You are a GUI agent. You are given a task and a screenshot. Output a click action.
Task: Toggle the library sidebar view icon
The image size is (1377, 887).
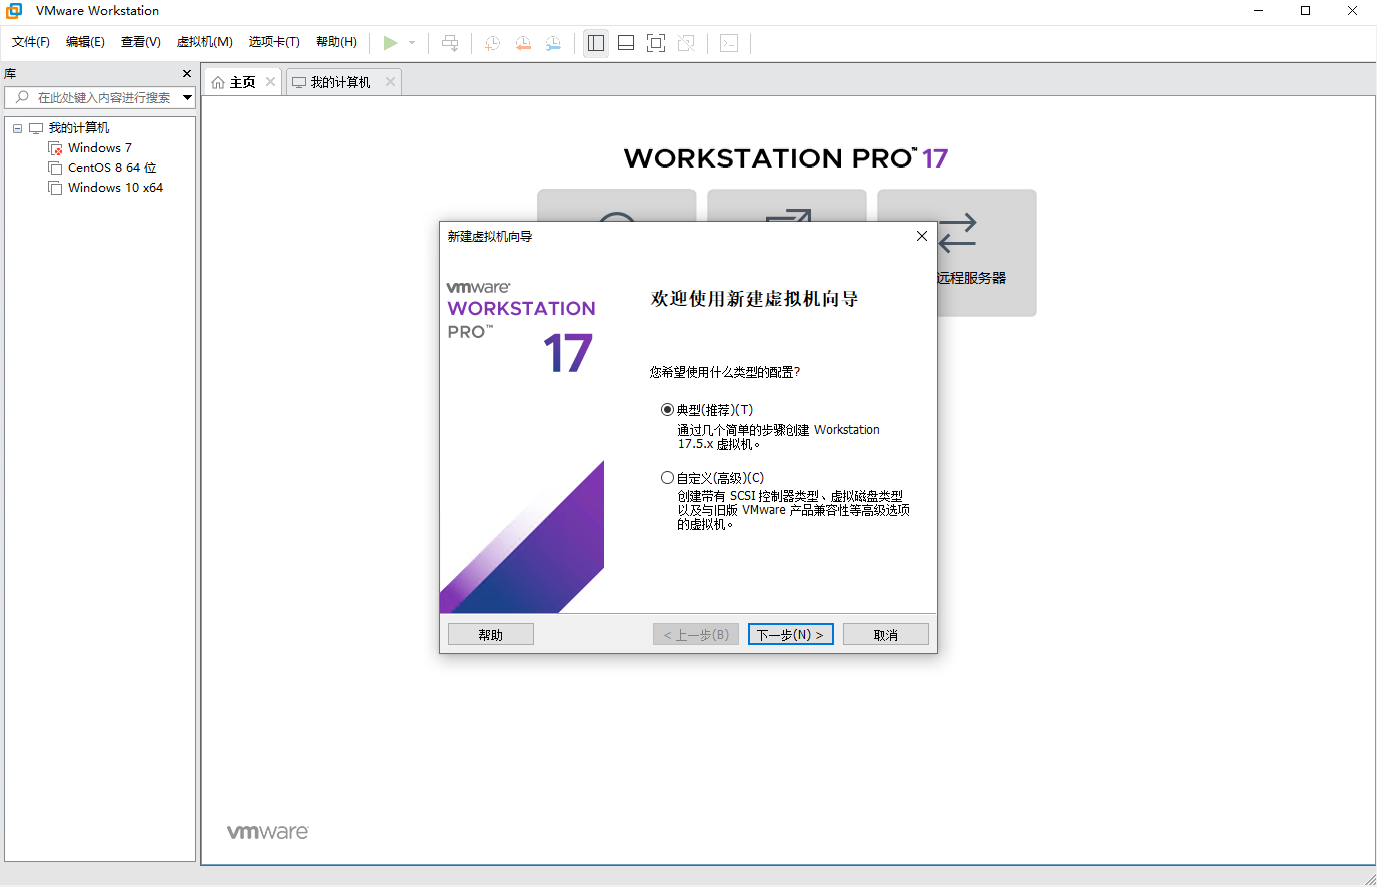[596, 43]
